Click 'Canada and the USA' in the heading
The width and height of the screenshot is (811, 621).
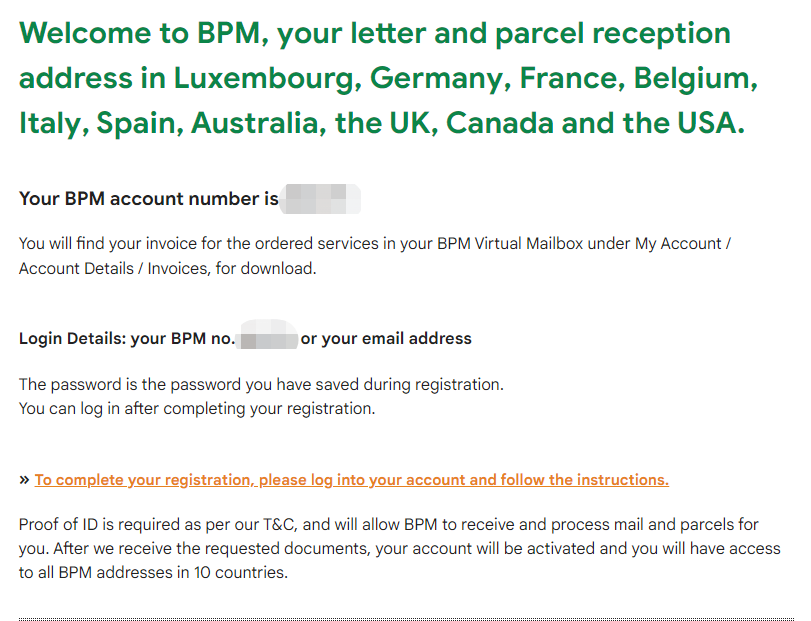click(x=595, y=123)
